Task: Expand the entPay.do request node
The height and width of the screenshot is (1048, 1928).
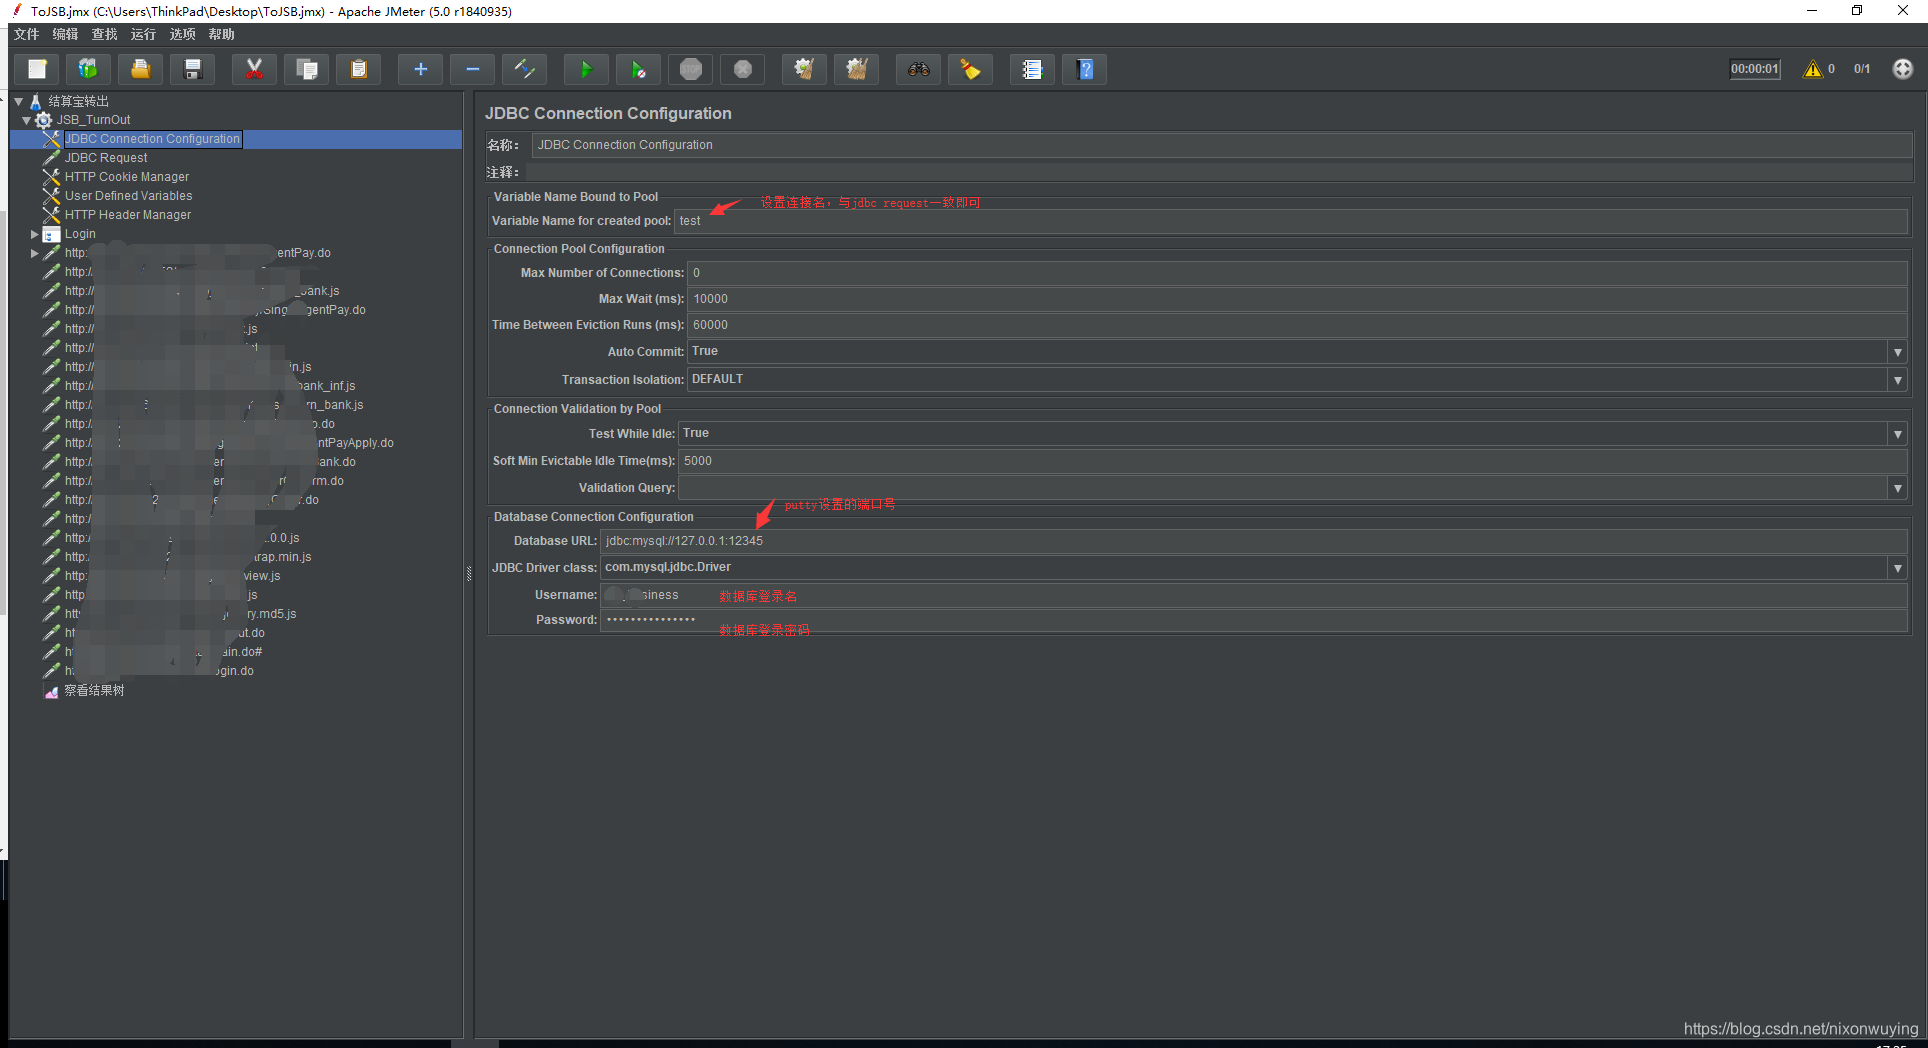Action: tap(34, 253)
